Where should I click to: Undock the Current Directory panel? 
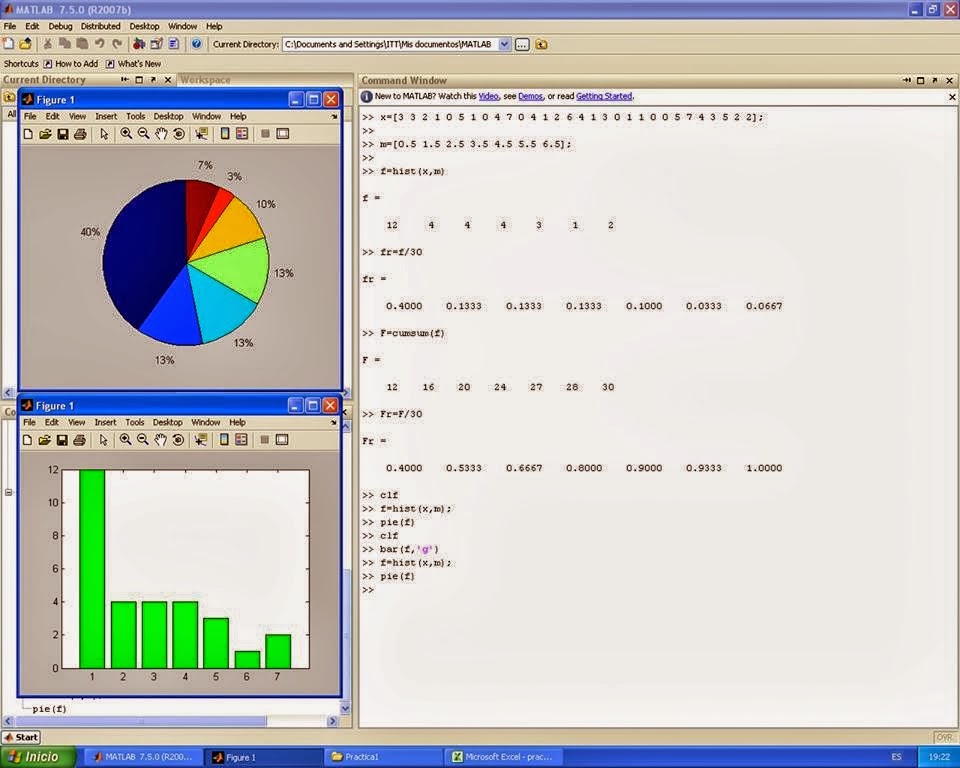pyautogui.click(x=153, y=80)
